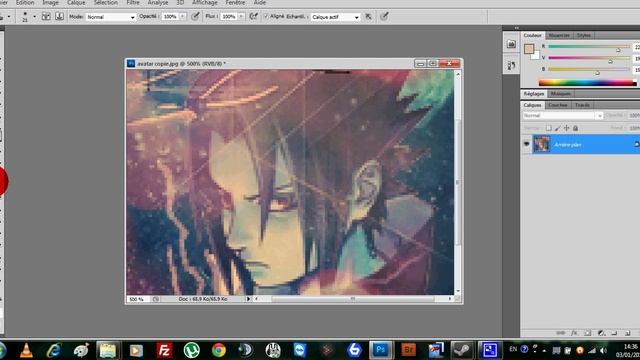This screenshot has height=360, width=640.
Task: Open the layer blending mode dropdown
Action: tap(562, 116)
